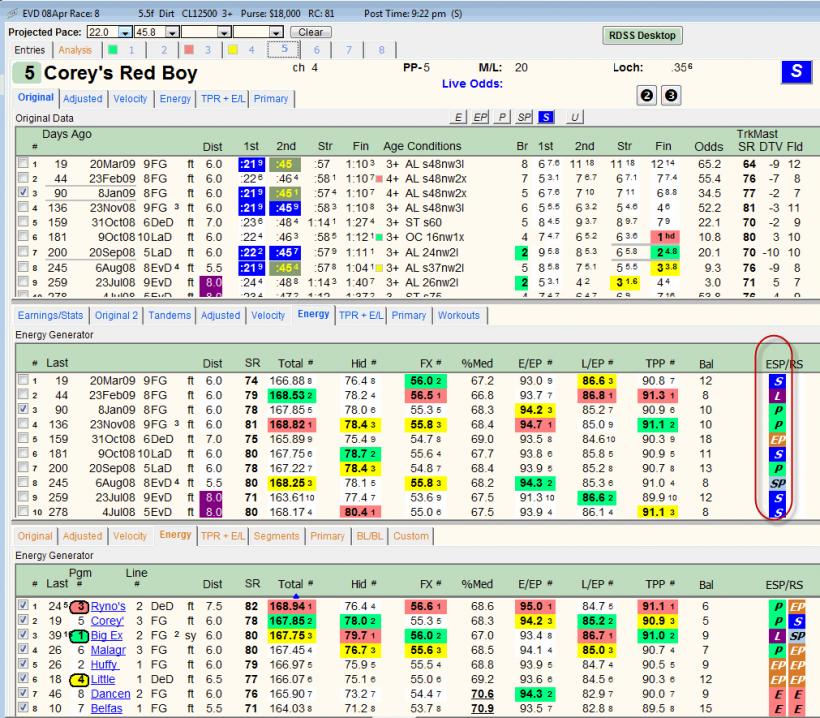Open the Projected Pace dropdown showing 45.8
Image resolution: width=820 pixels, height=718 pixels.
[172, 32]
